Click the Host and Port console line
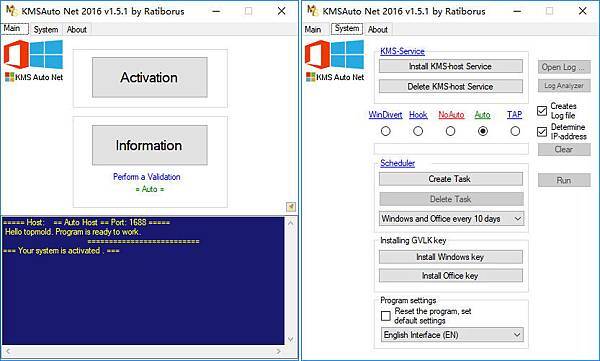Image resolution: width=600 pixels, height=361 pixels. (x=86, y=222)
